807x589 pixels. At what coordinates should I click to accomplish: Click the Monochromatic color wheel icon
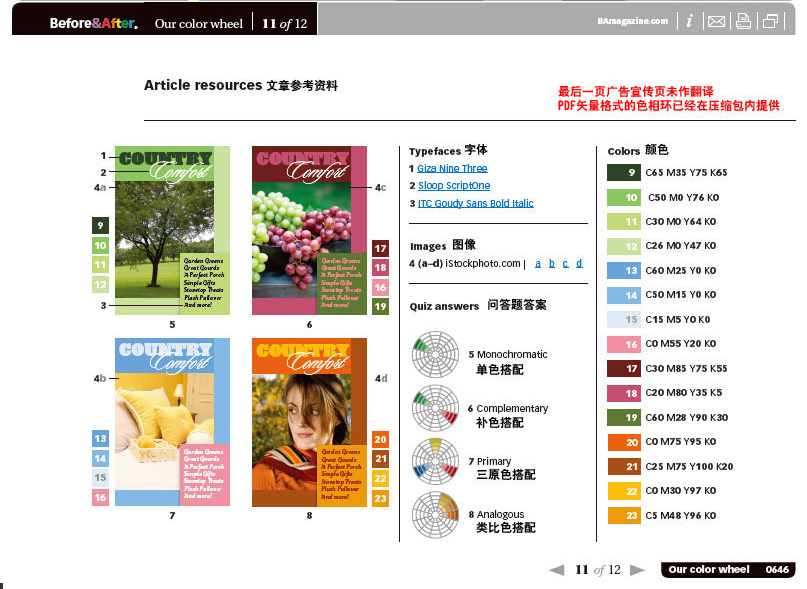tap(434, 353)
